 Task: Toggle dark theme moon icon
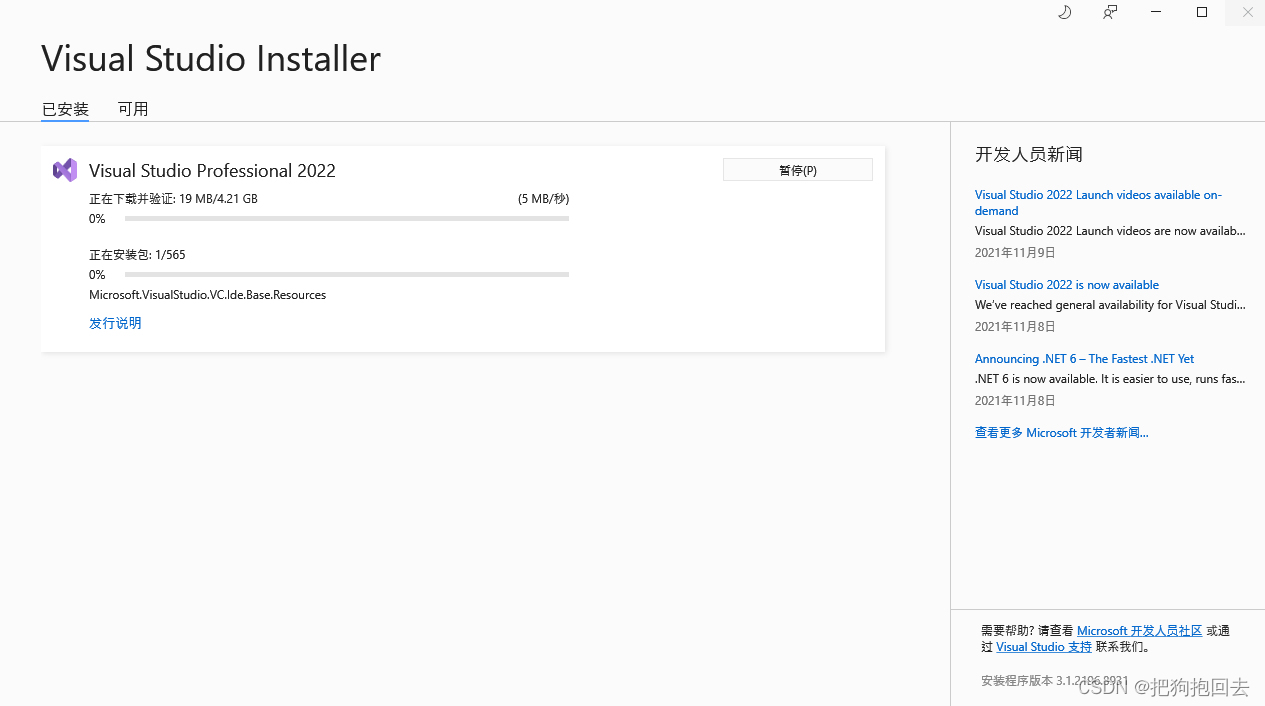click(1064, 12)
